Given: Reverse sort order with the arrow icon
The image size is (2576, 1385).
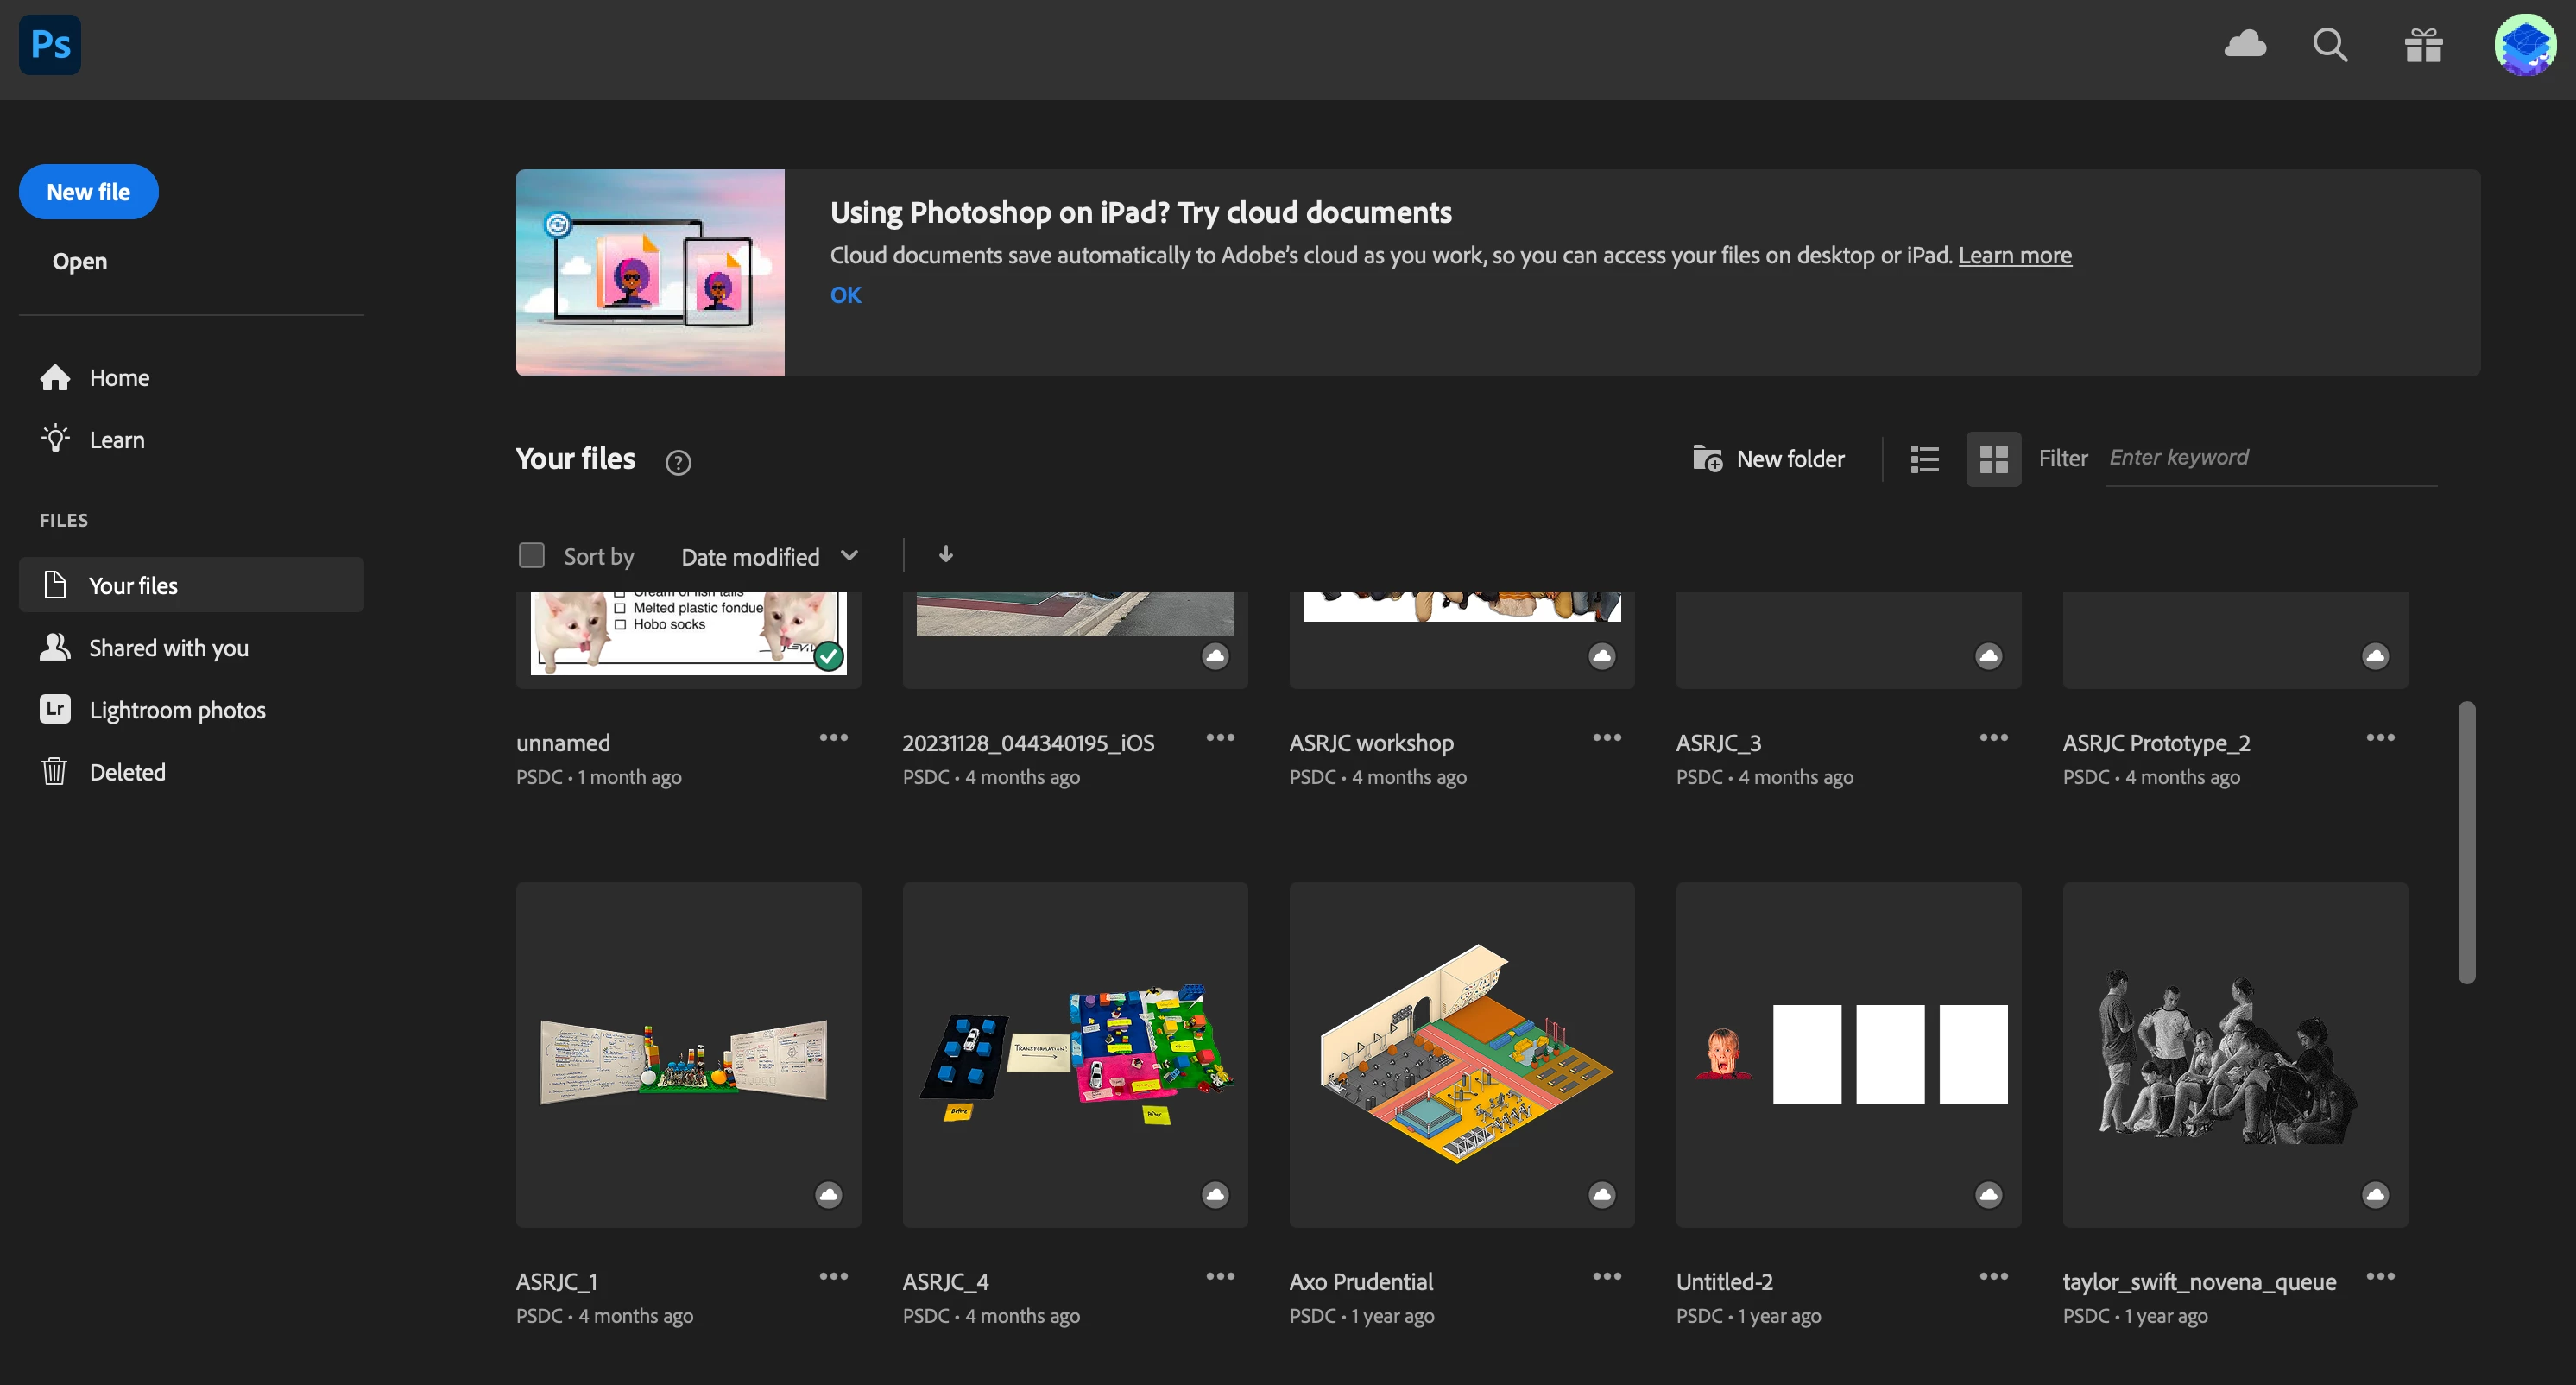Looking at the screenshot, I should tap(945, 554).
